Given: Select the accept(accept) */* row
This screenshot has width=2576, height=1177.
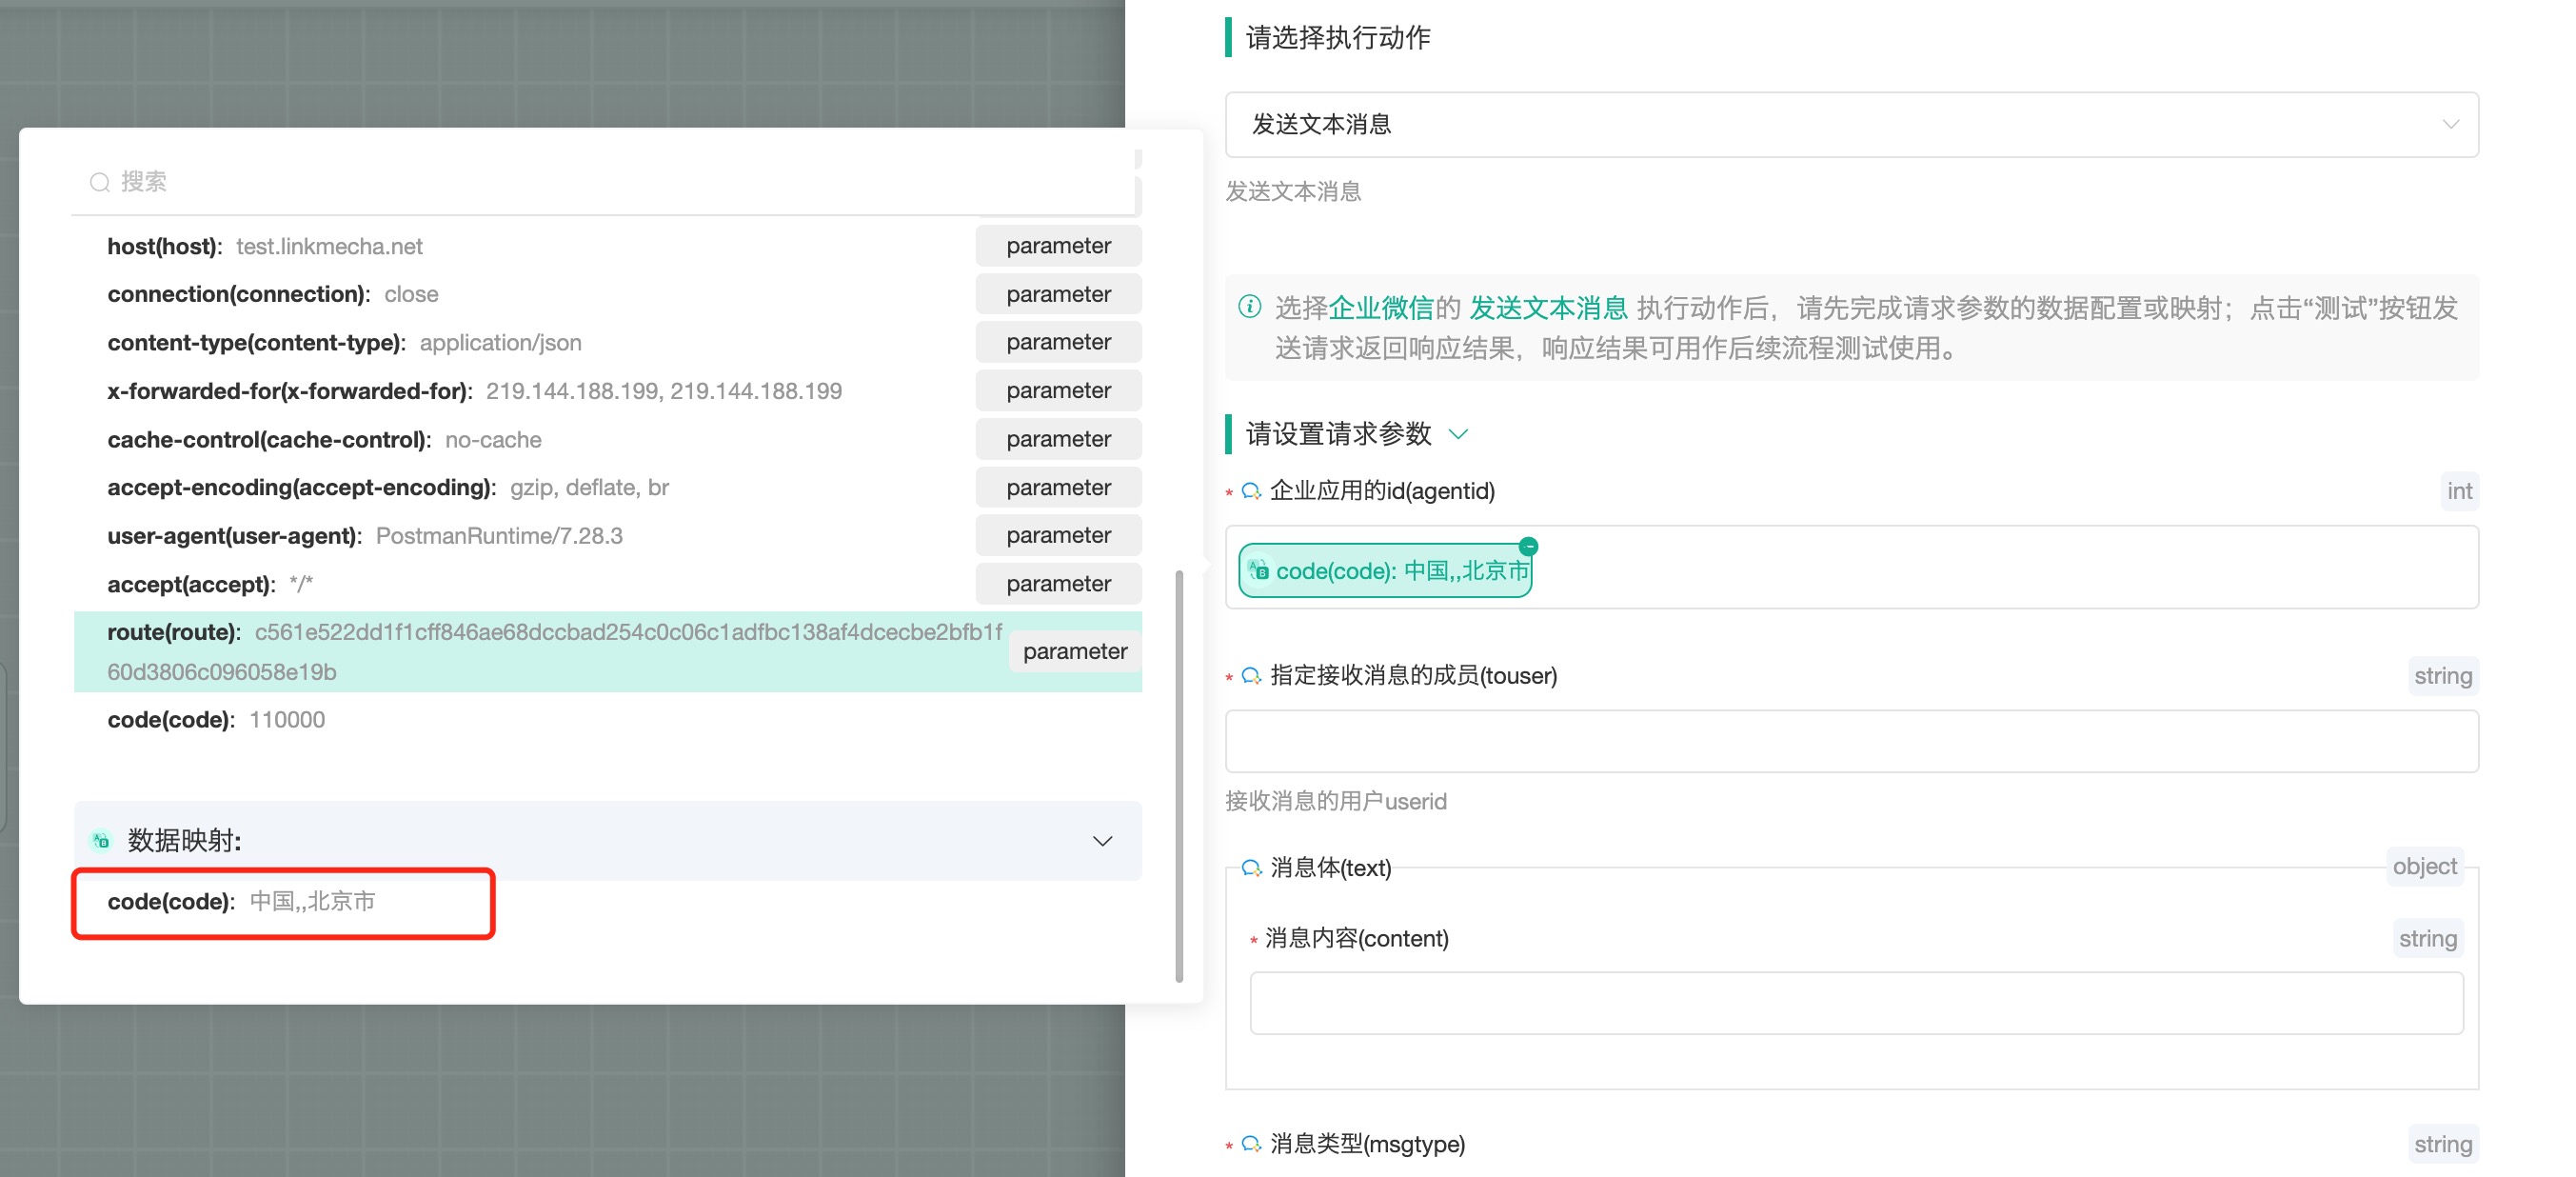Looking at the screenshot, I should tap(607, 584).
